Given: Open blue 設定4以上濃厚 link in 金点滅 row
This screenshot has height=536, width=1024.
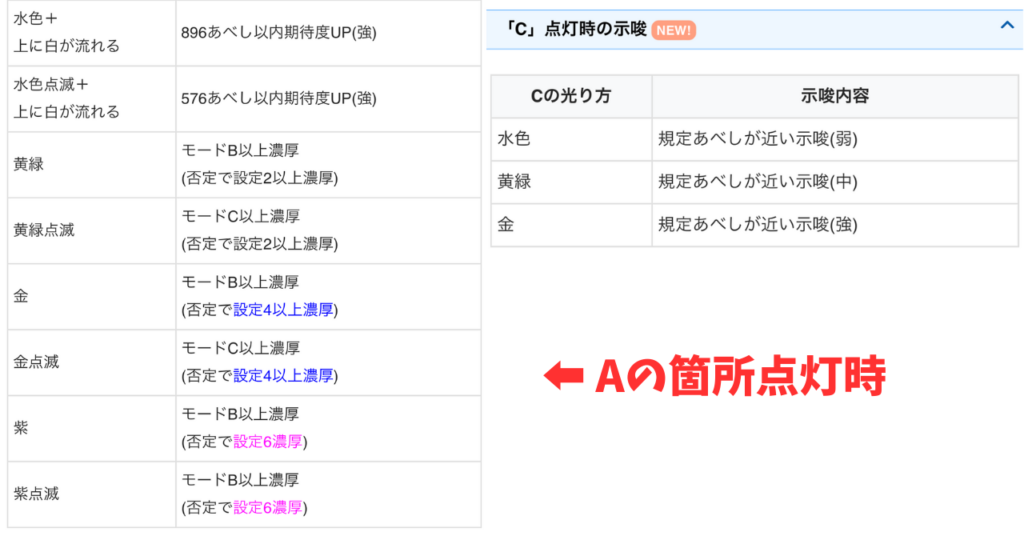Looking at the screenshot, I should pyautogui.click(x=285, y=376).
